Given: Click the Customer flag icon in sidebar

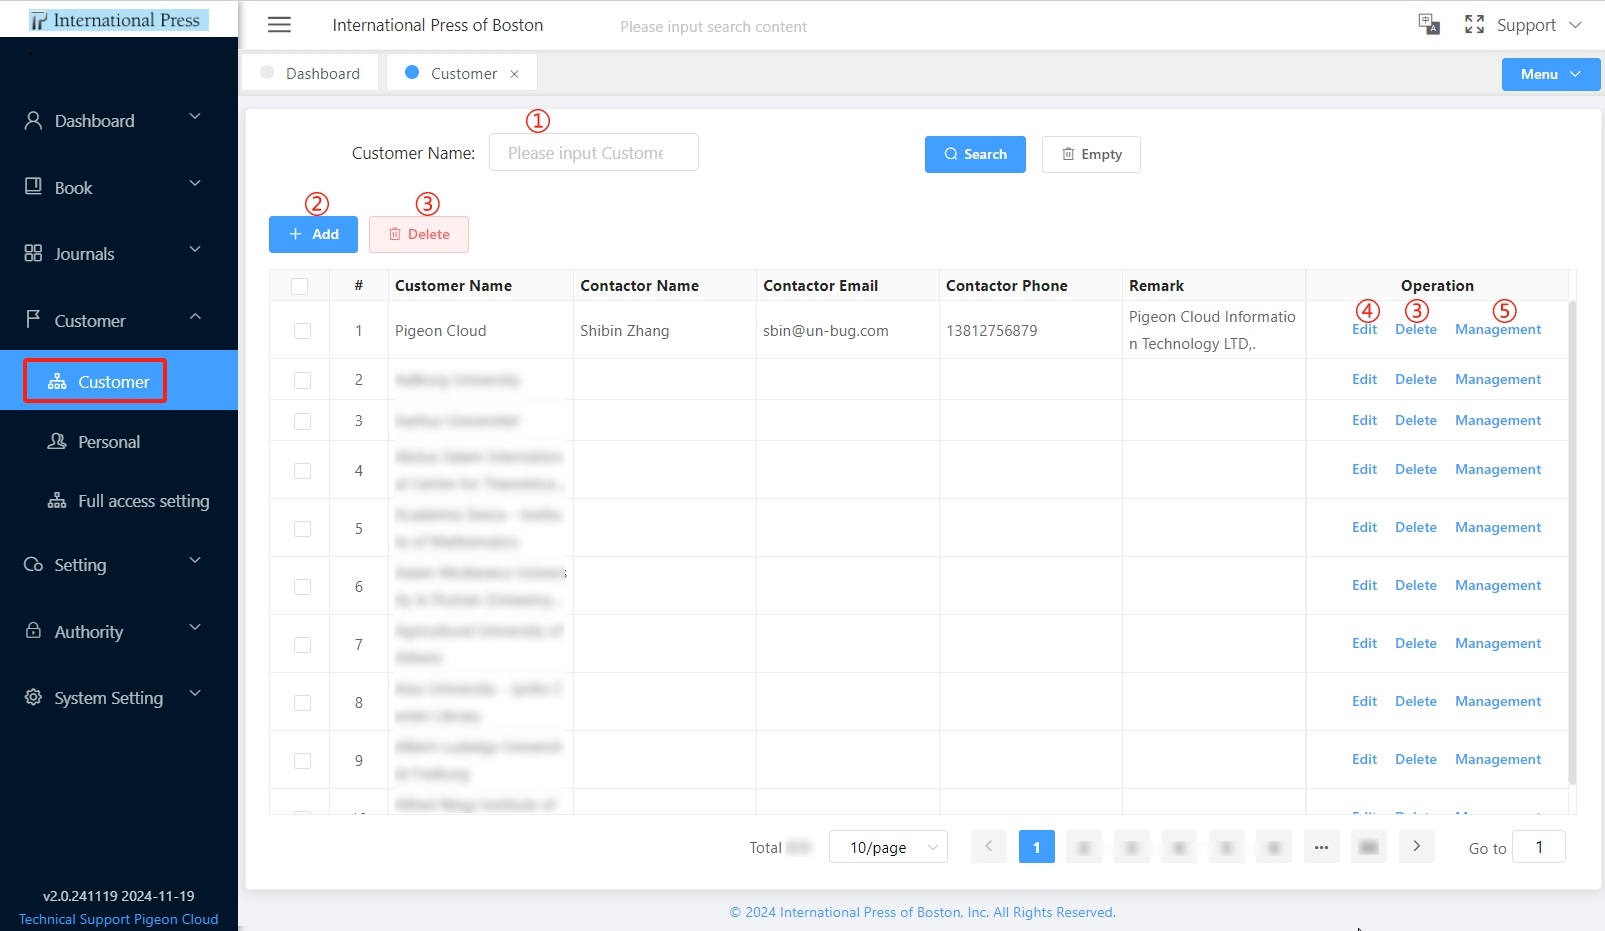Looking at the screenshot, I should [33, 319].
